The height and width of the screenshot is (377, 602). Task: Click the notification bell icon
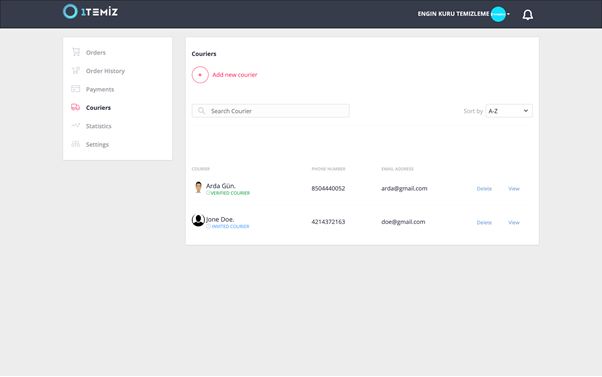(x=528, y=15)
